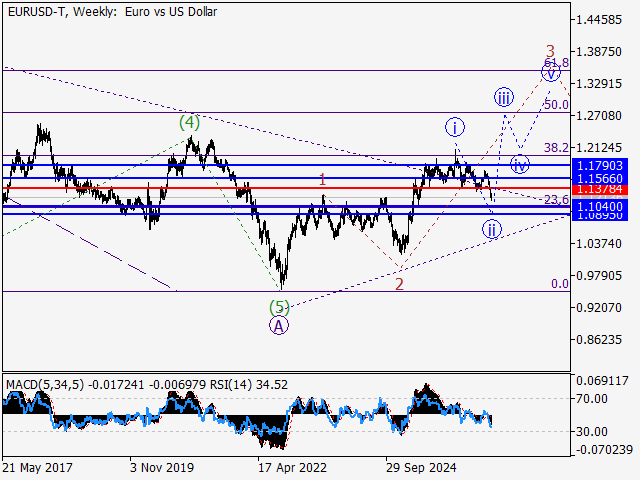Select the 38.2 Fibonacci level label
This screenshot has width=640, height=480.
pyautogui.click(x=556, y=147)
